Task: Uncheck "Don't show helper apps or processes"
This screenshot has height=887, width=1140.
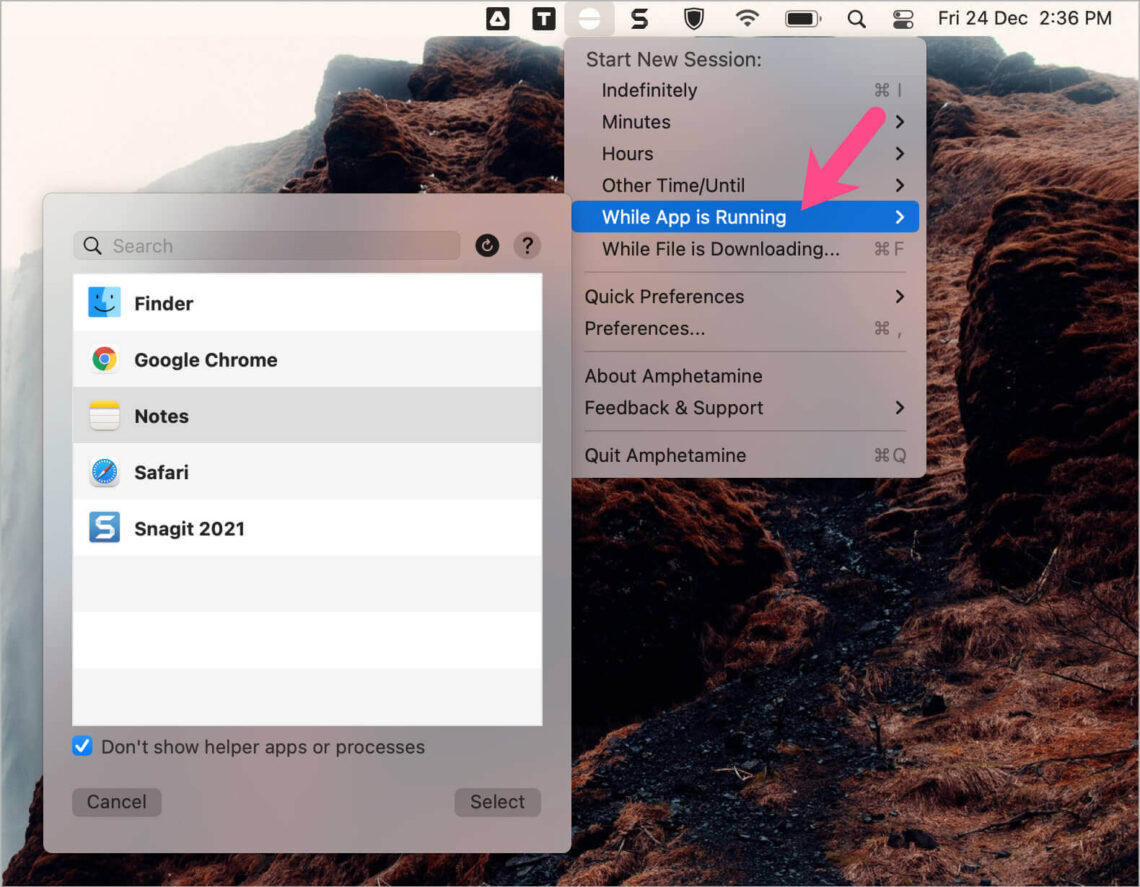Action: 81,746
